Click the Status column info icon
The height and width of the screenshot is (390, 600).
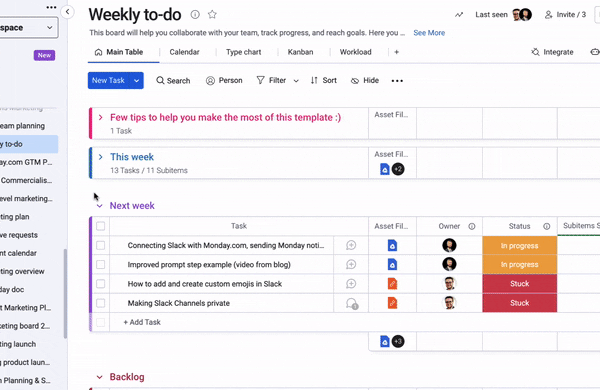click(546, 227)
